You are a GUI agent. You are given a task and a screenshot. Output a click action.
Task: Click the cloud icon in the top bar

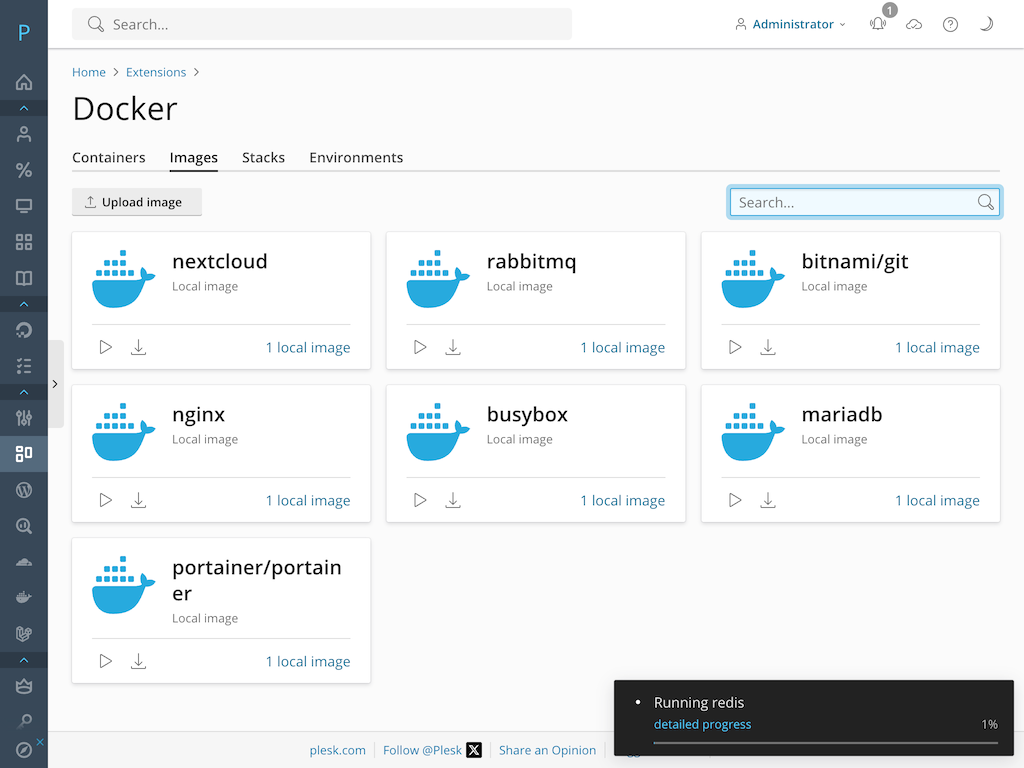click(x=914, y=24)
